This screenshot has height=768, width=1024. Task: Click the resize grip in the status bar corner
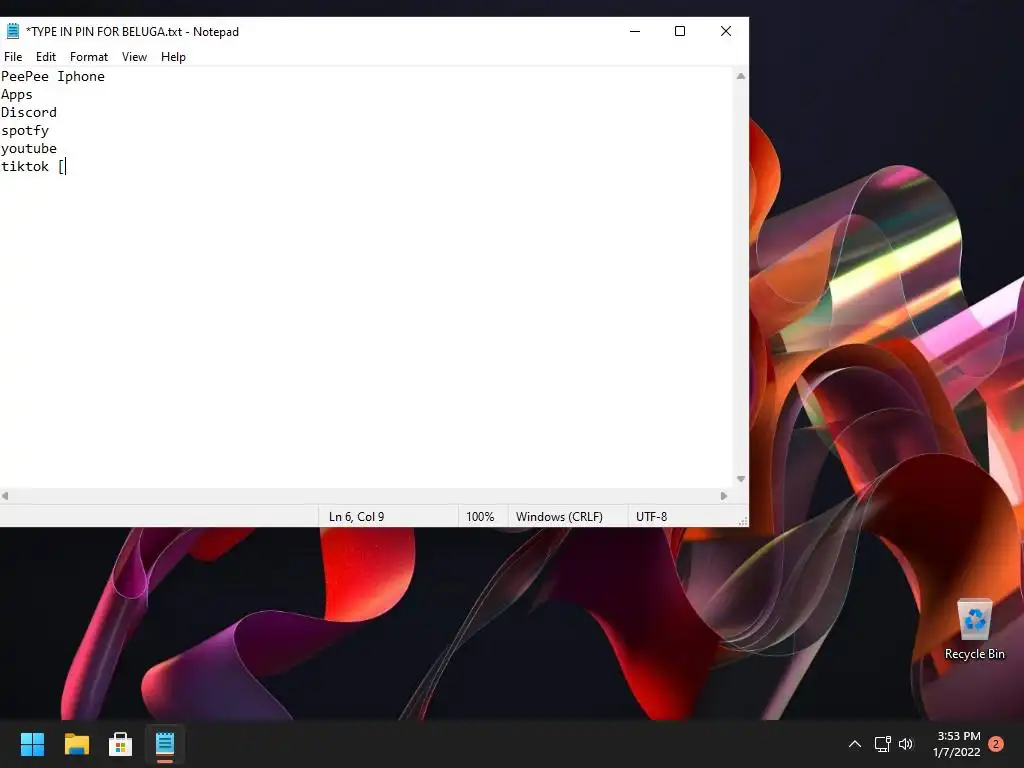coord(743,521)
